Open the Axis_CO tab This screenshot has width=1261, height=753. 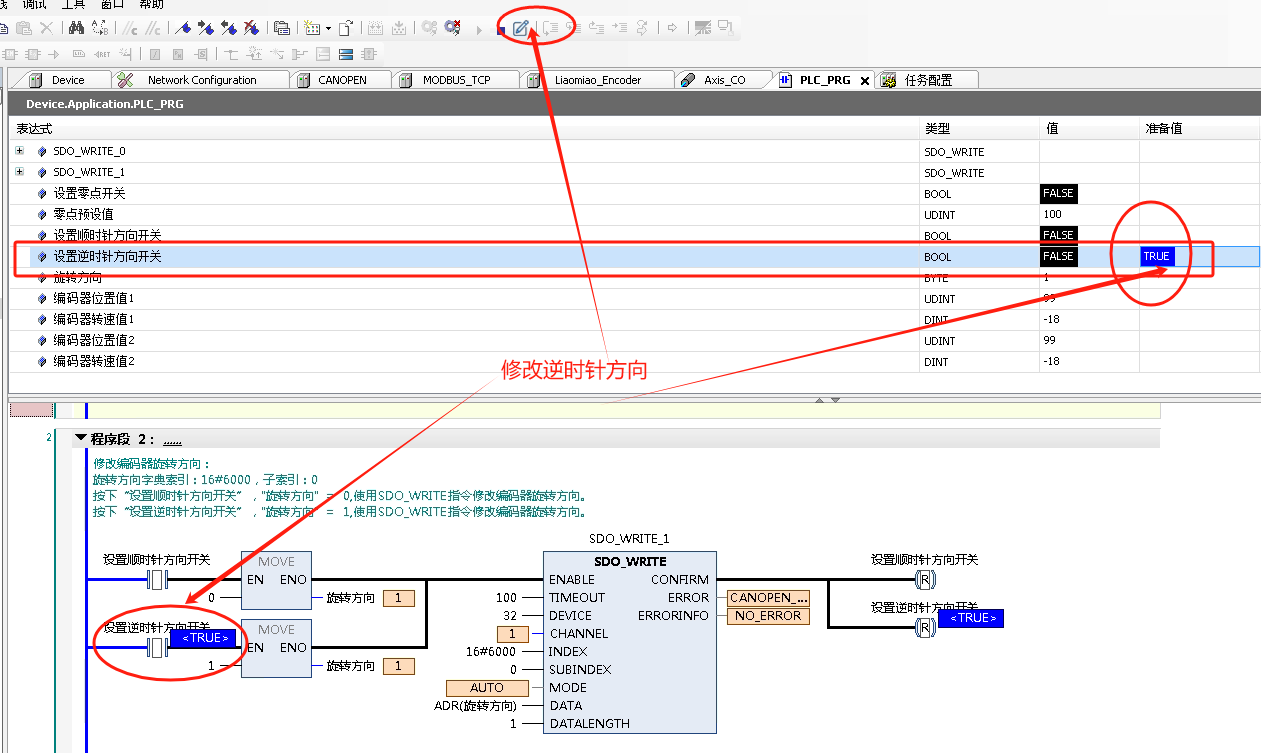pos(724,80)
